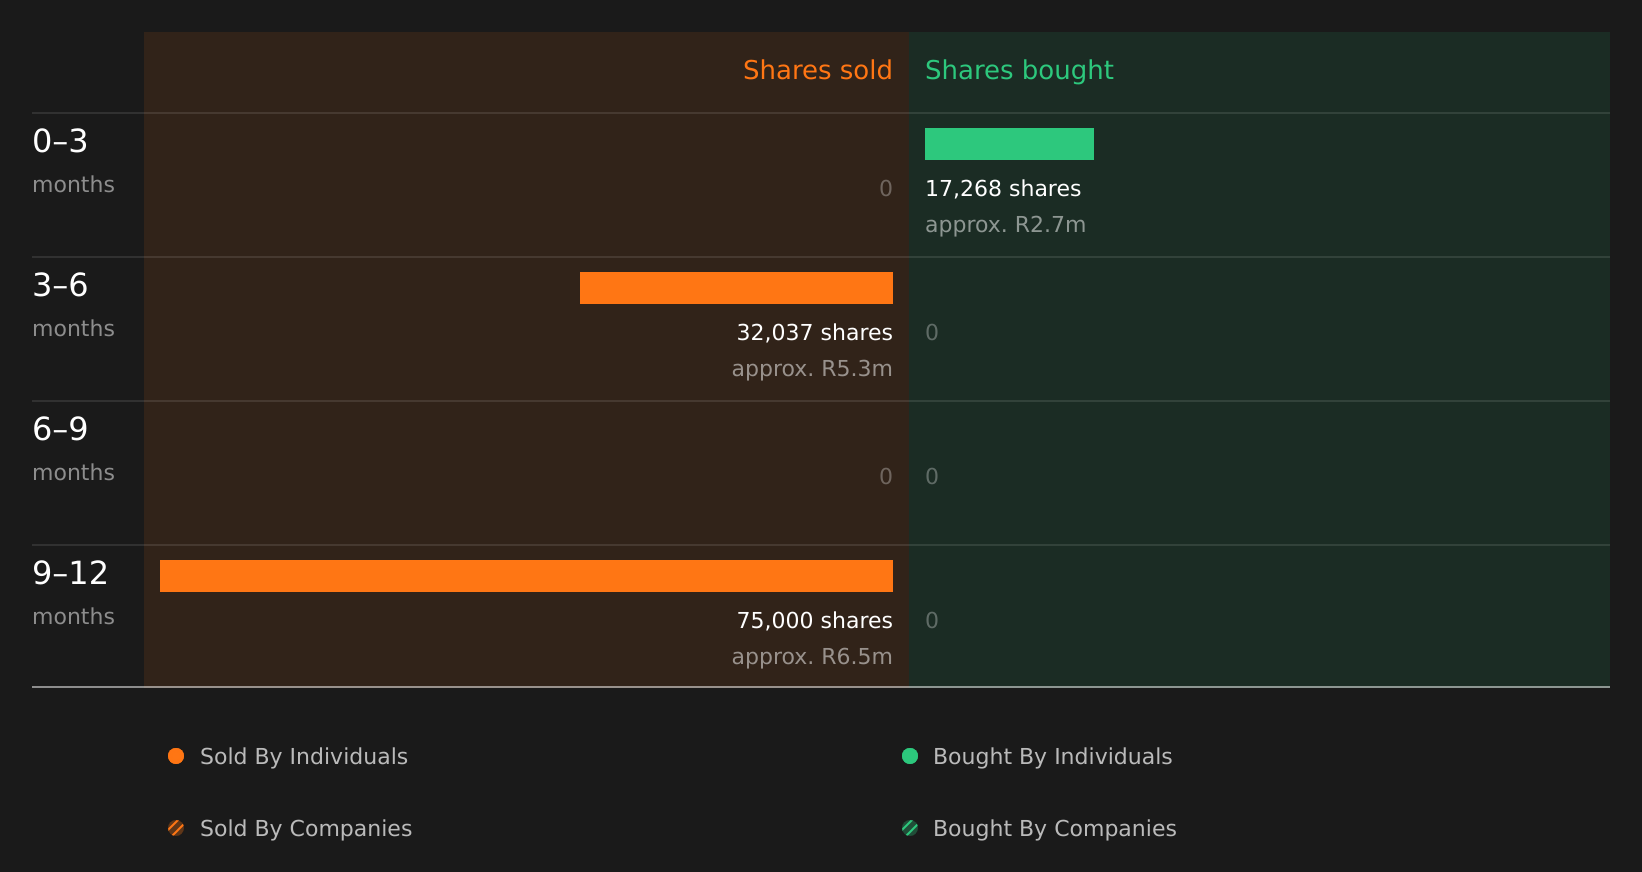Click the orange Sold By Individuals legend dot
Screen dimensions: 1642x872
(x=176, y=756)
